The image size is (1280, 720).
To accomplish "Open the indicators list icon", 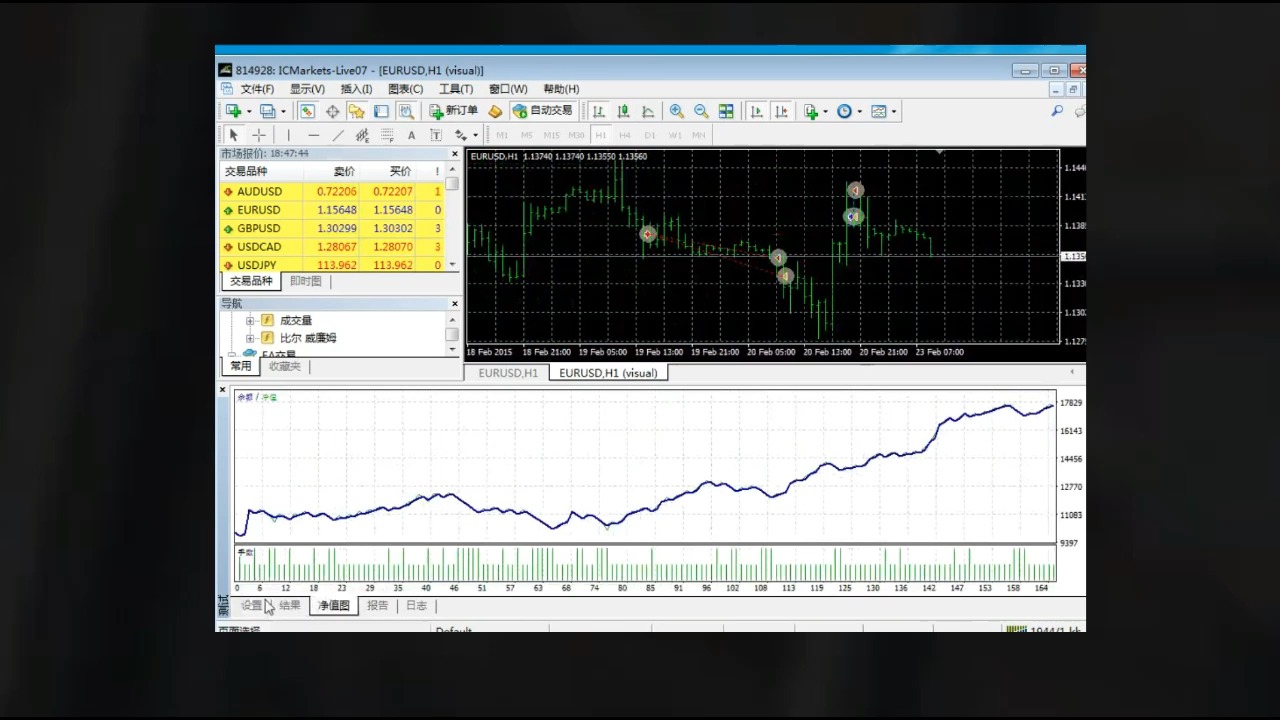I will click(811, 111).
